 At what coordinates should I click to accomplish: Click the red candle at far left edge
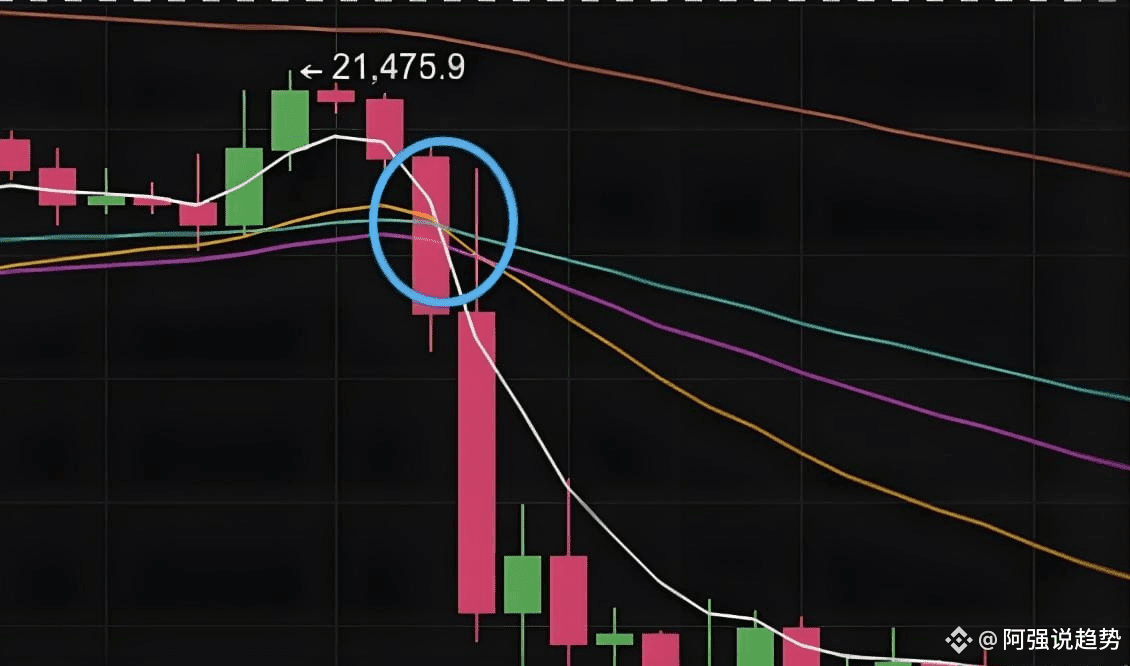pos(13,155)
